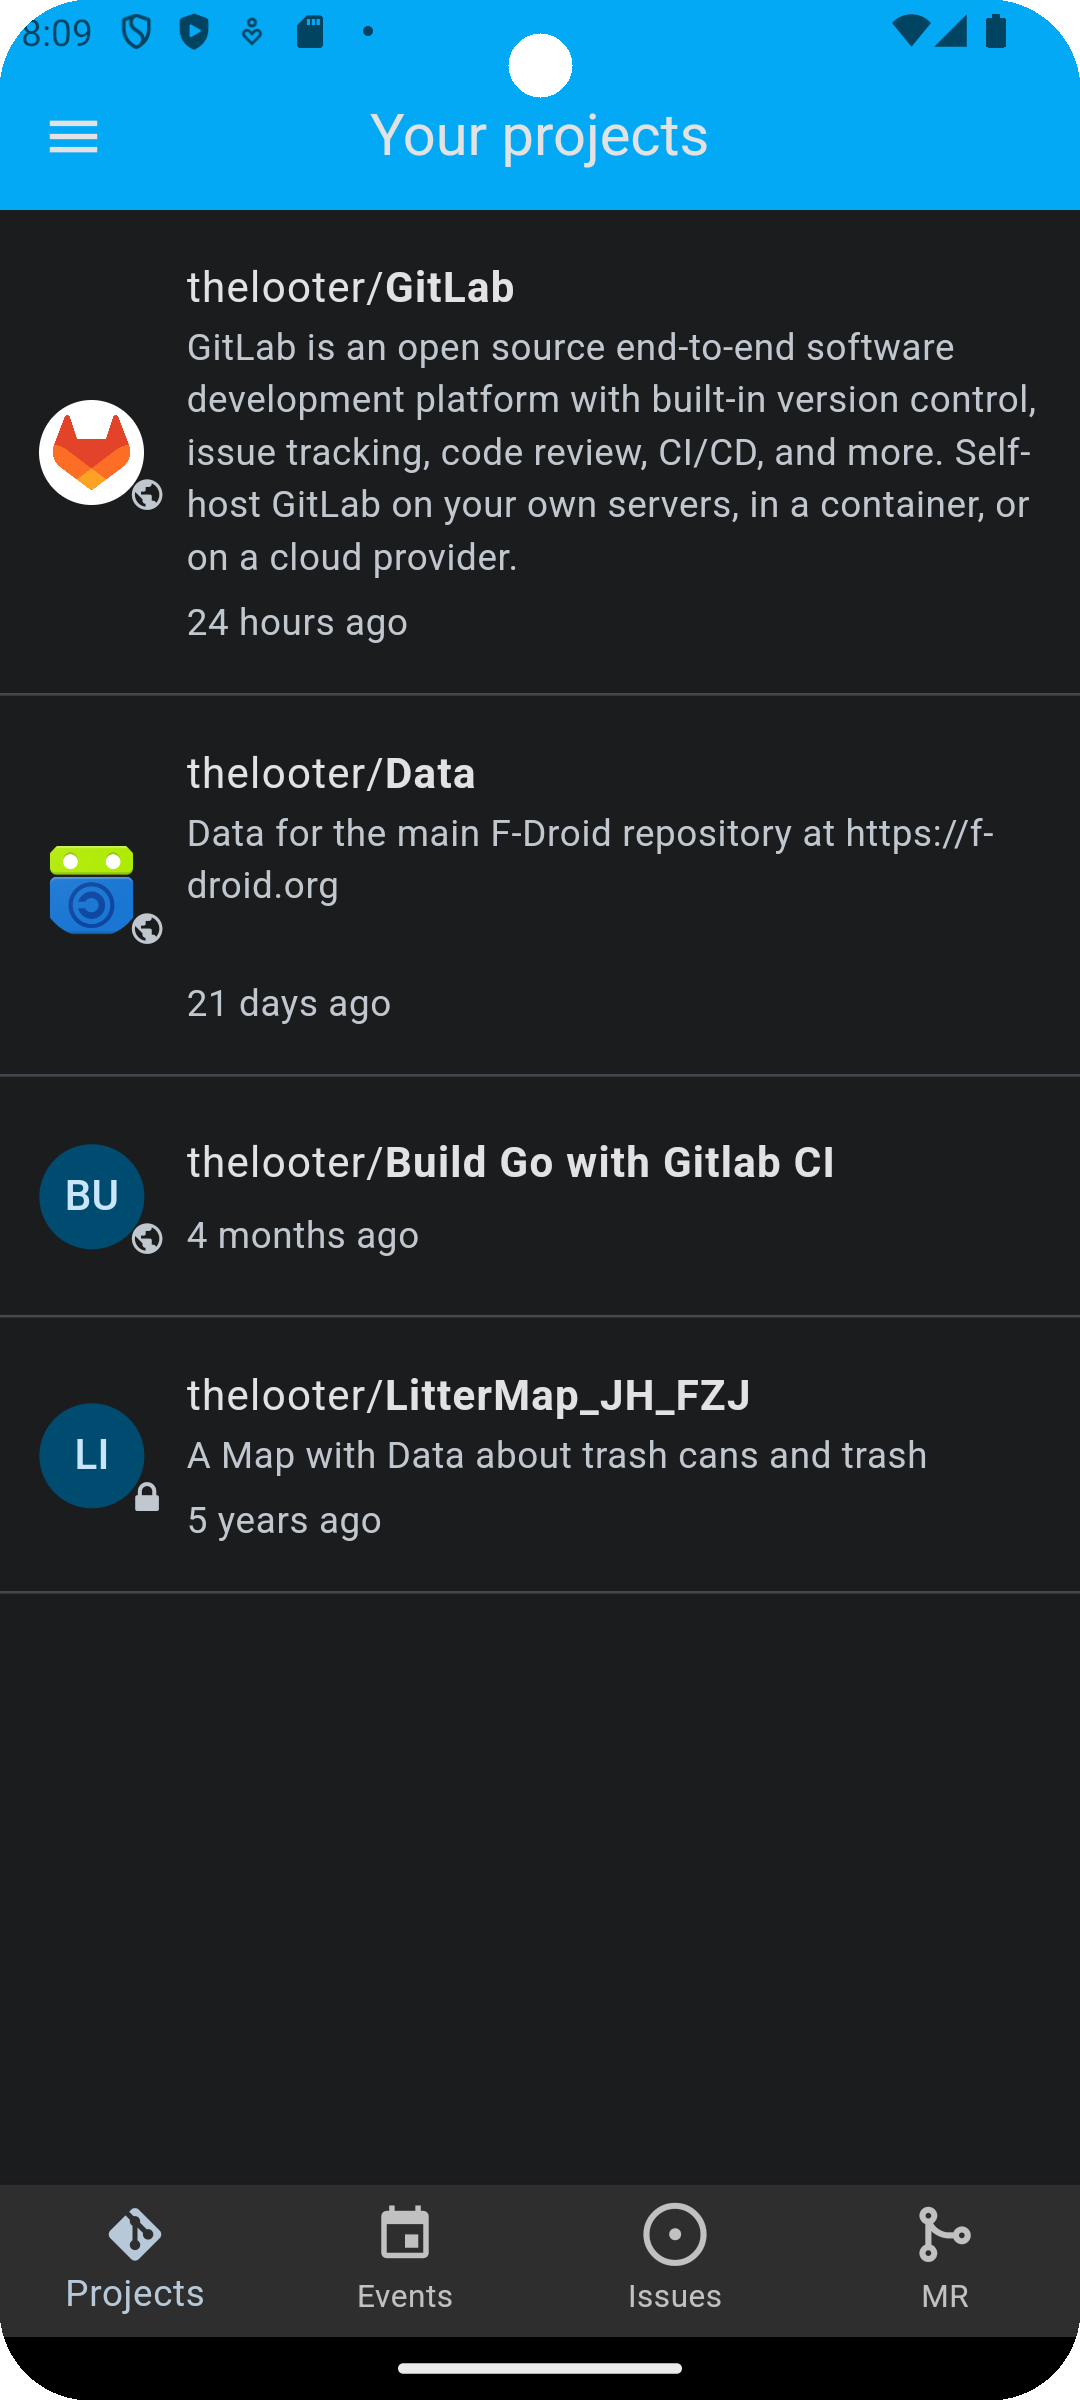Tap the Your projects header title

point(539,135)
